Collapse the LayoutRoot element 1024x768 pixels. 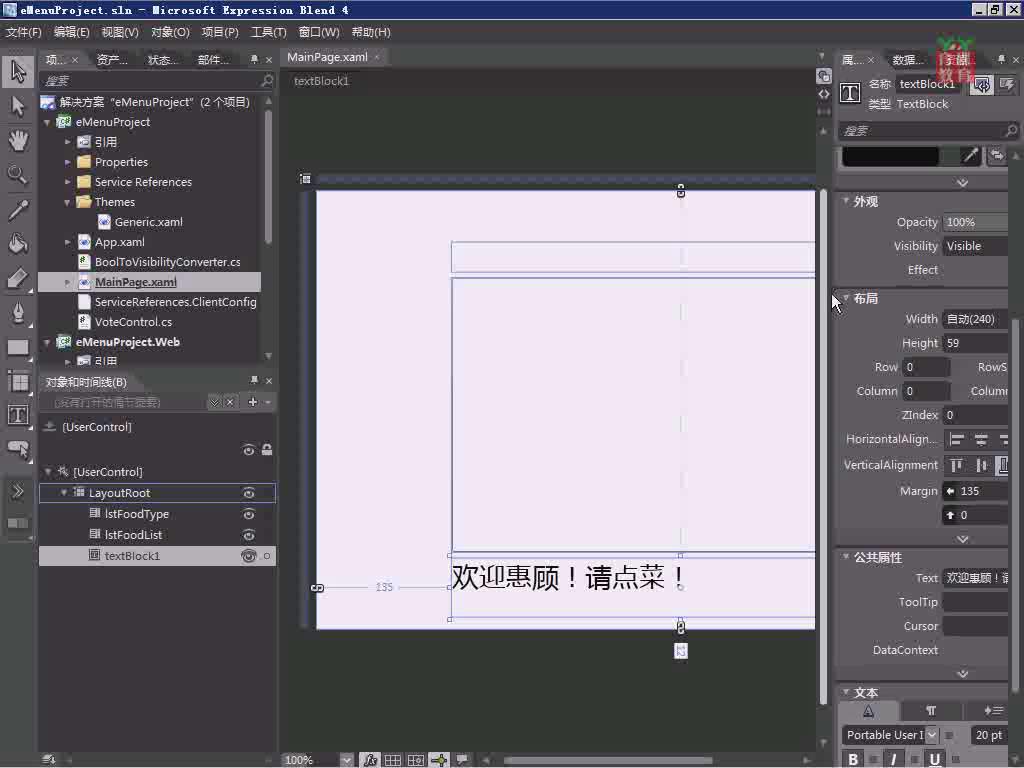tap(64, 492)
